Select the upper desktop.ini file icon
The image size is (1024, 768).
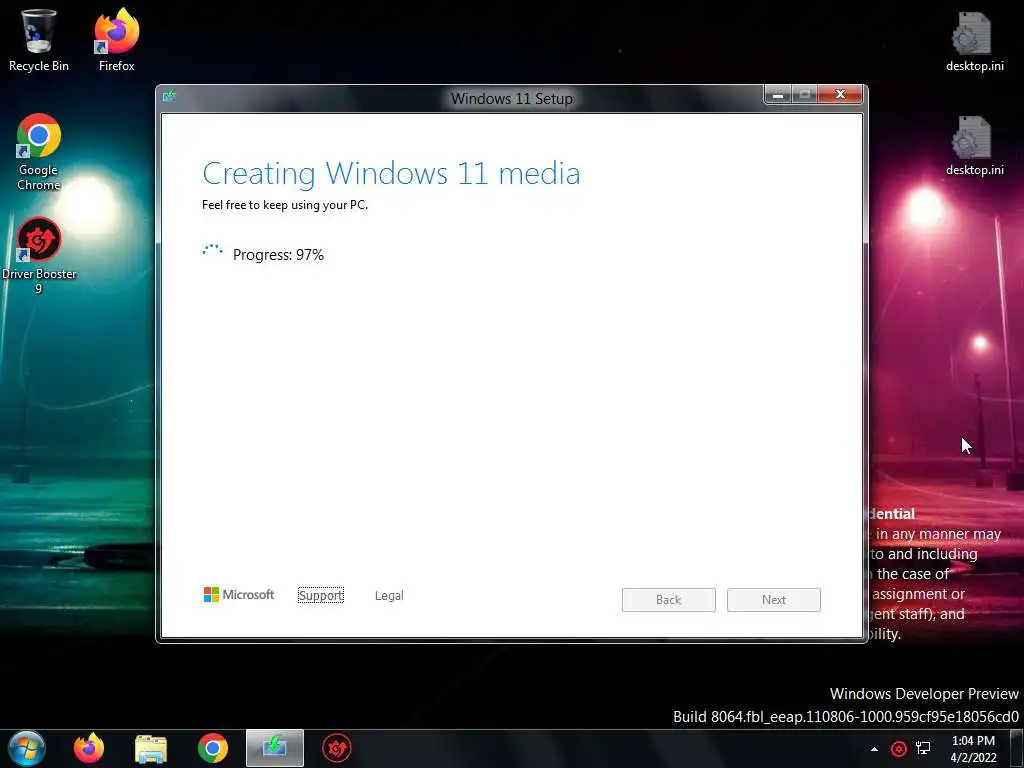[974, 41]
